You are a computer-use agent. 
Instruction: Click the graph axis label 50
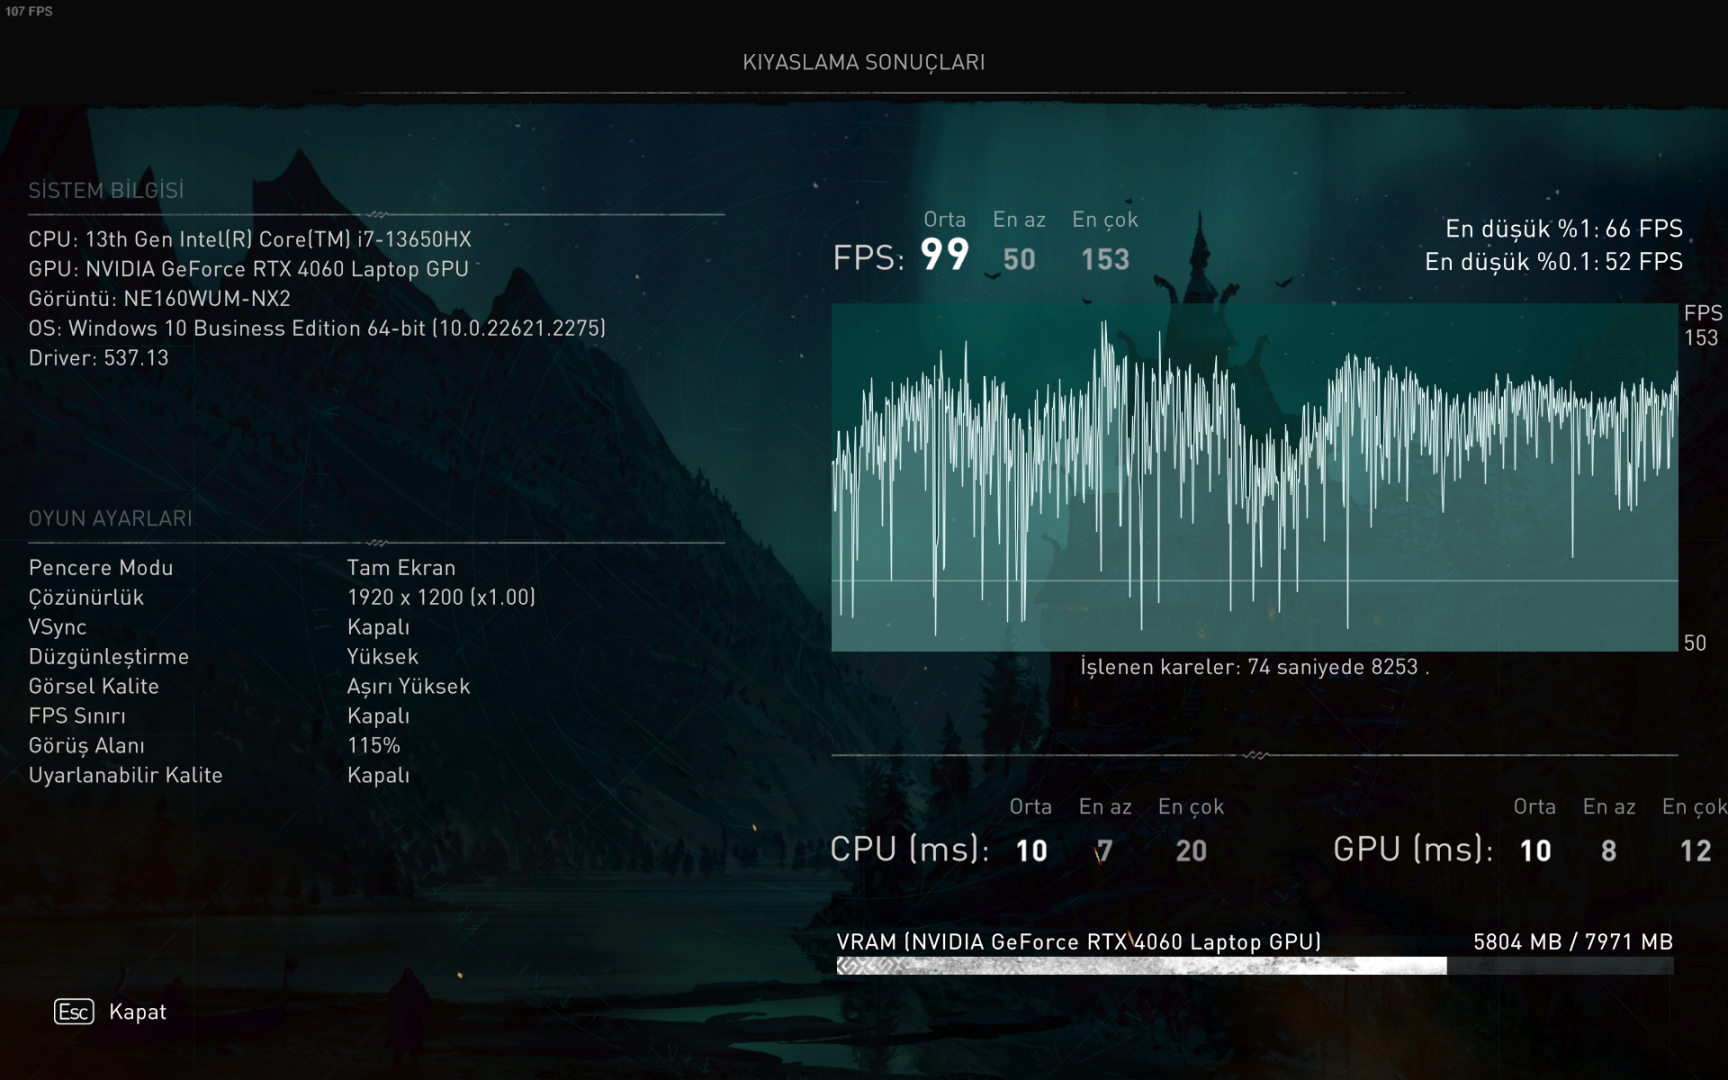point(1695,643)
